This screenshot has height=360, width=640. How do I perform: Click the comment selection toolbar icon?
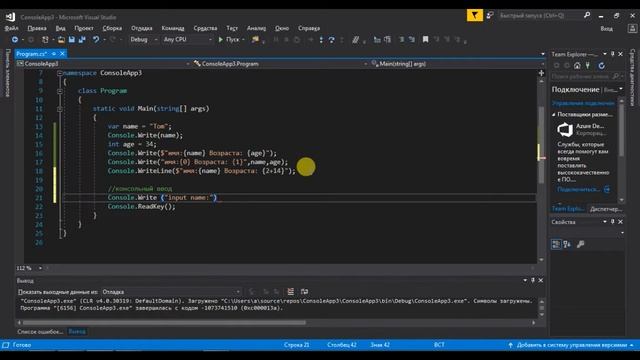coord(356,40)
